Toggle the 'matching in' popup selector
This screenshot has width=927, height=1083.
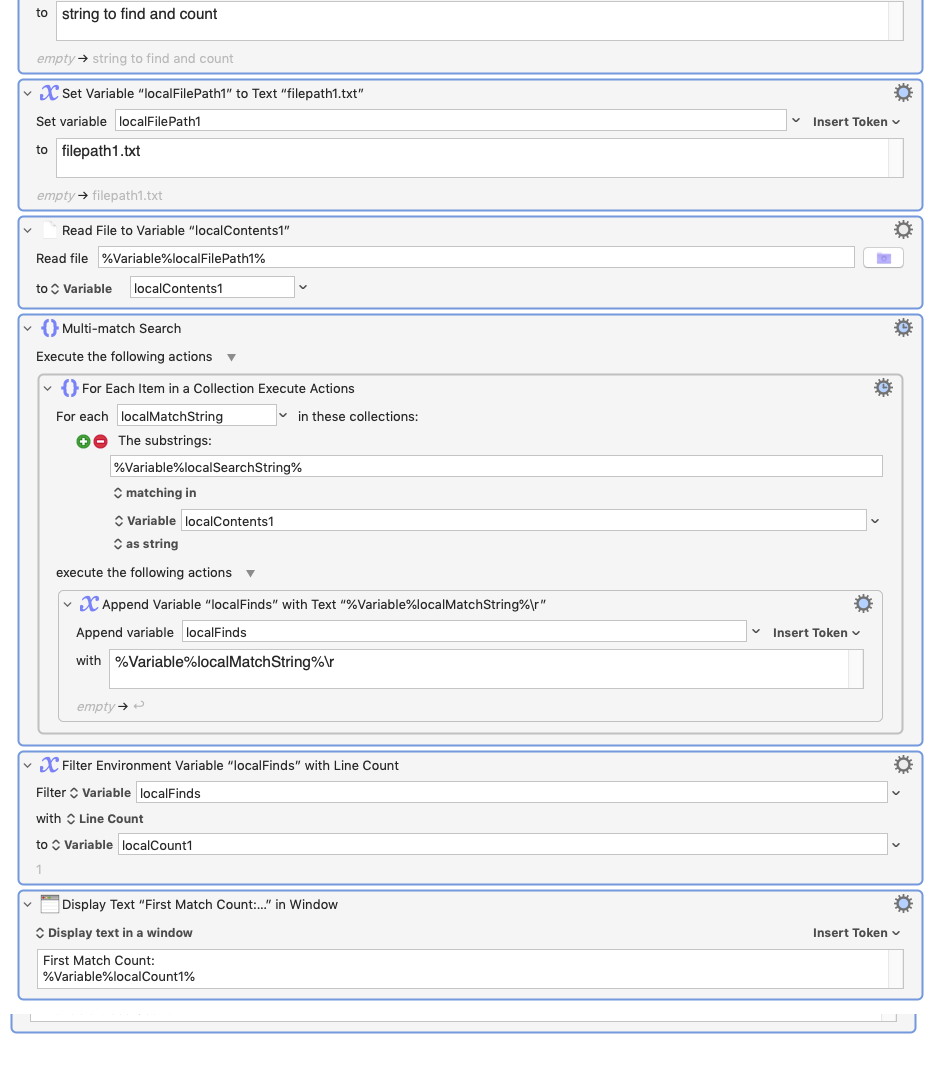[x=155, y=493]
